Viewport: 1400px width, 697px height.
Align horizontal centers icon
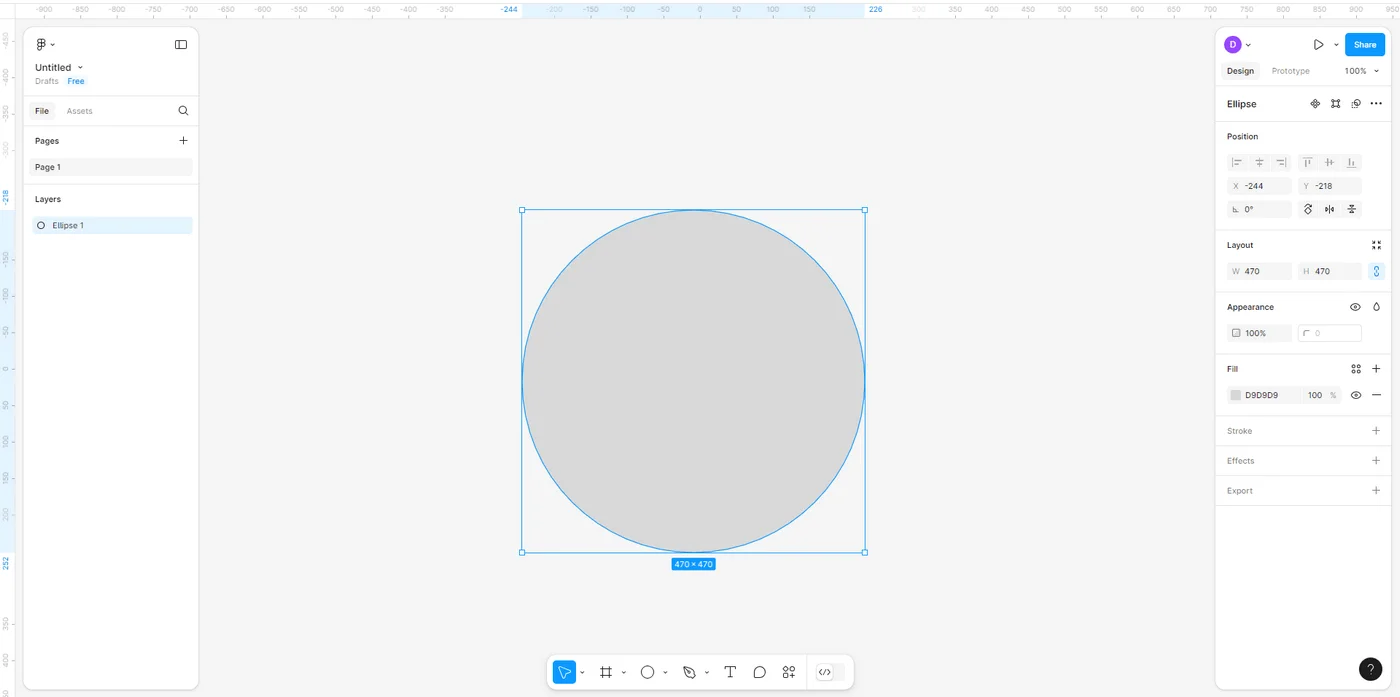[x=1259, y=162]
